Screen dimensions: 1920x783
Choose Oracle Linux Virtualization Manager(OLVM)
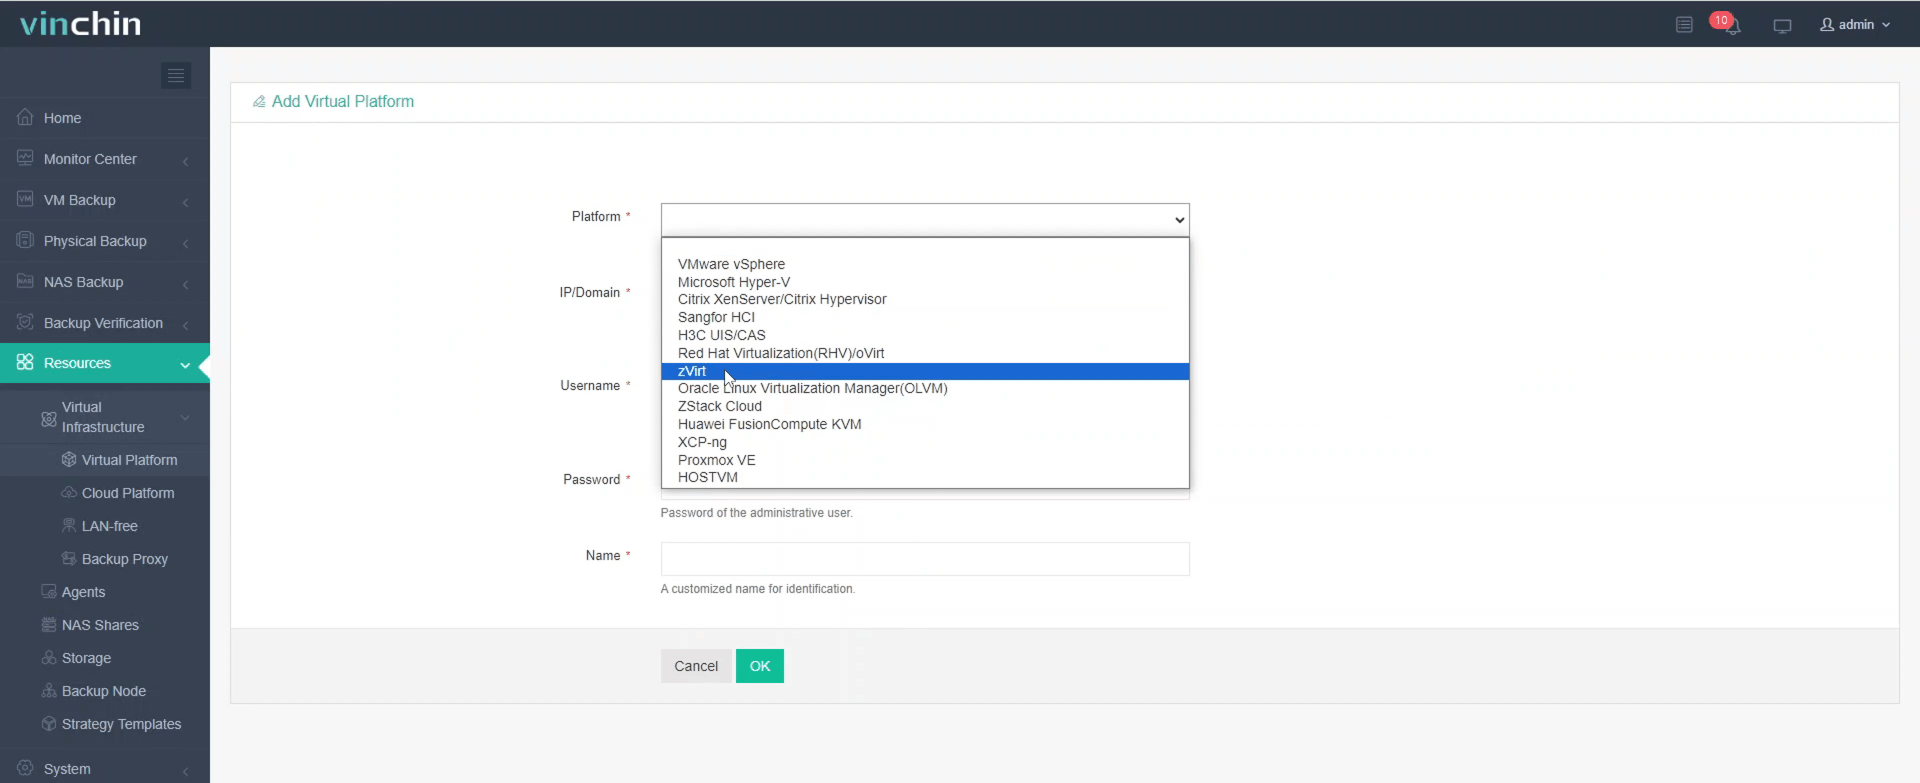(925, 388)
